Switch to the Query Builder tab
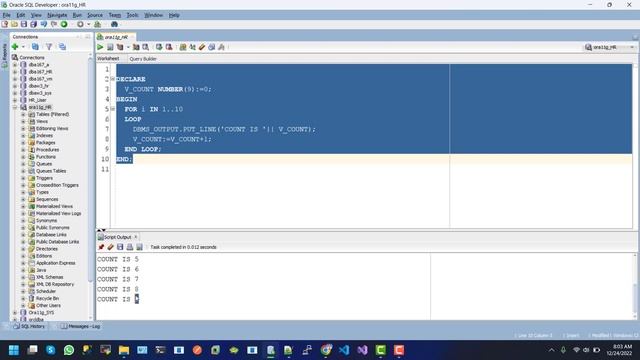This screenshot has height=360, width=640. point(142,59)
